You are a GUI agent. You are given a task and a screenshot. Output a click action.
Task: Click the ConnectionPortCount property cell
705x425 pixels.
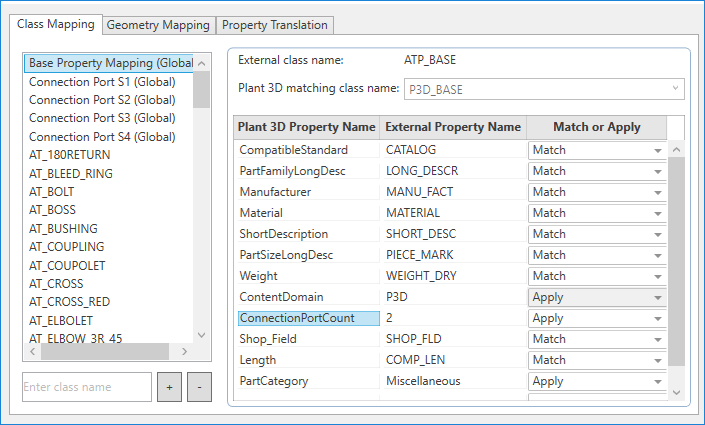coord(308,318)
